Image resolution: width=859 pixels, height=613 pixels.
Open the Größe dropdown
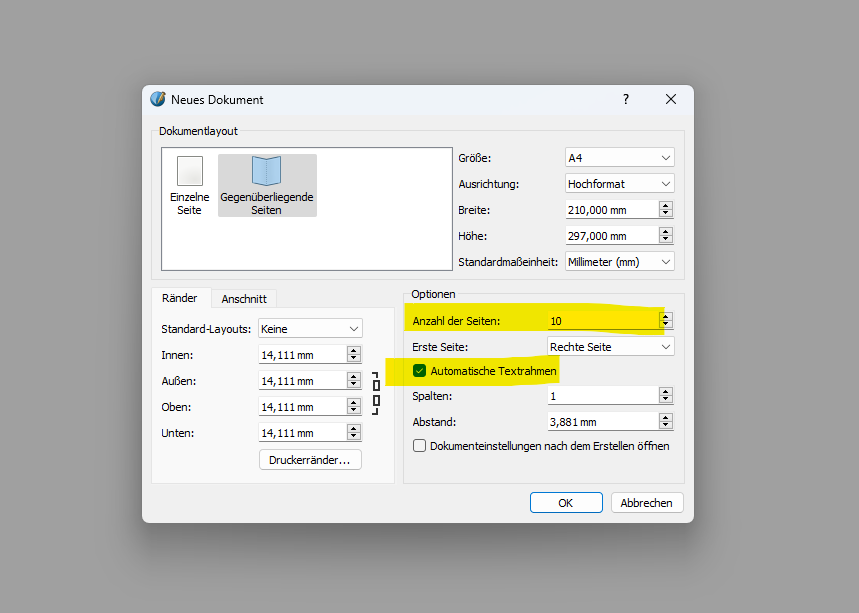coord(620,158)
